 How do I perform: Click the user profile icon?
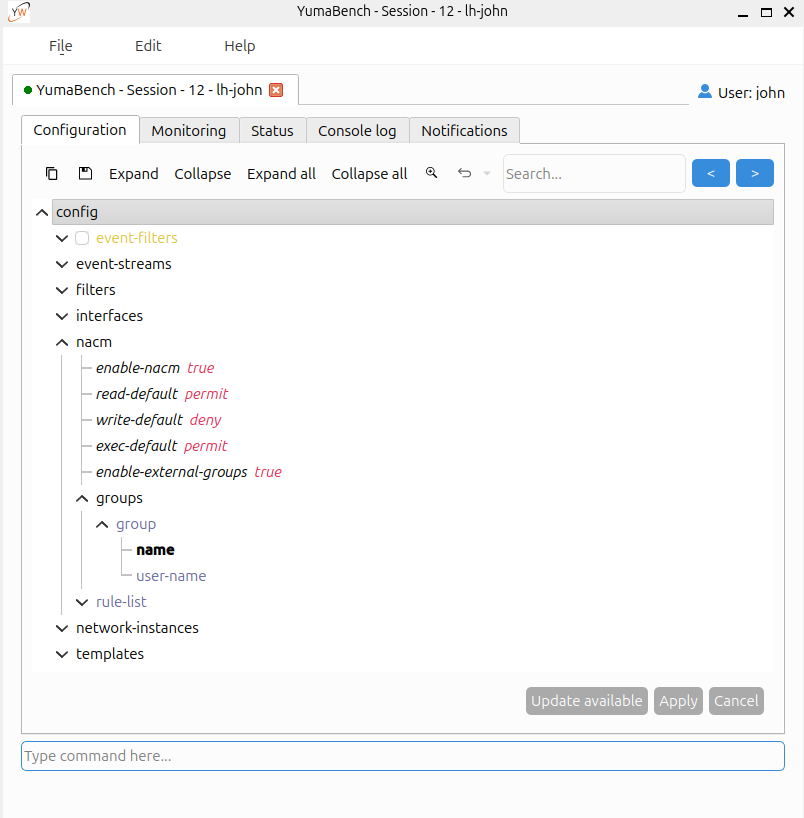[705, 92]
